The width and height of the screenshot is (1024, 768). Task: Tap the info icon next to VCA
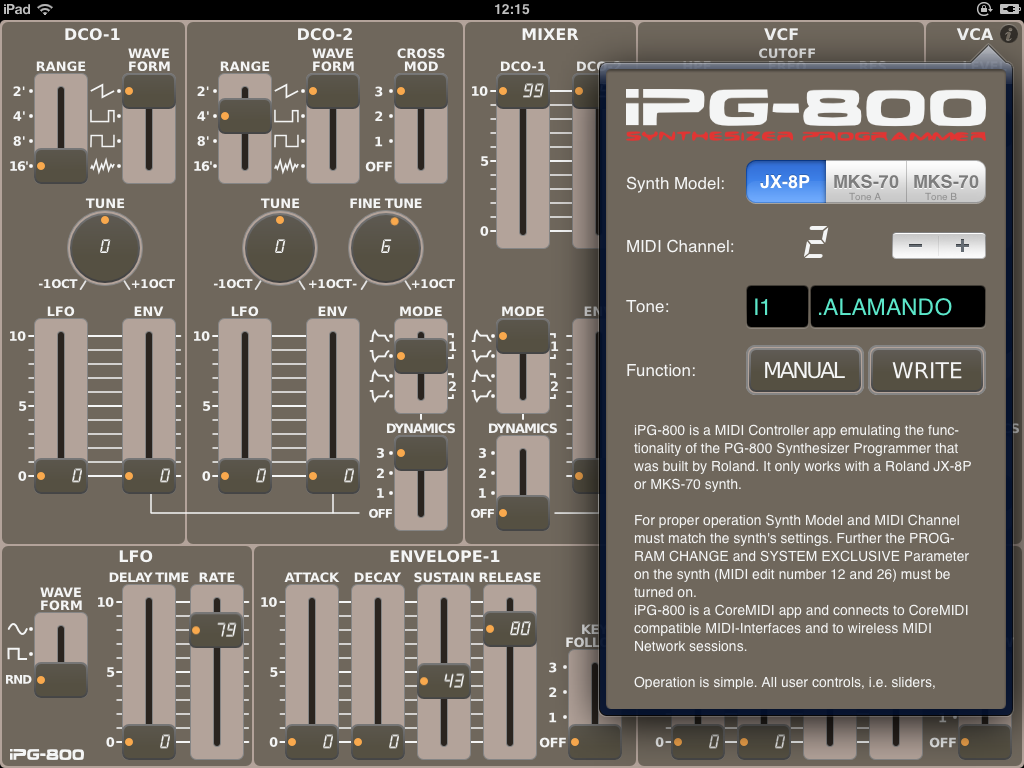1009,34
